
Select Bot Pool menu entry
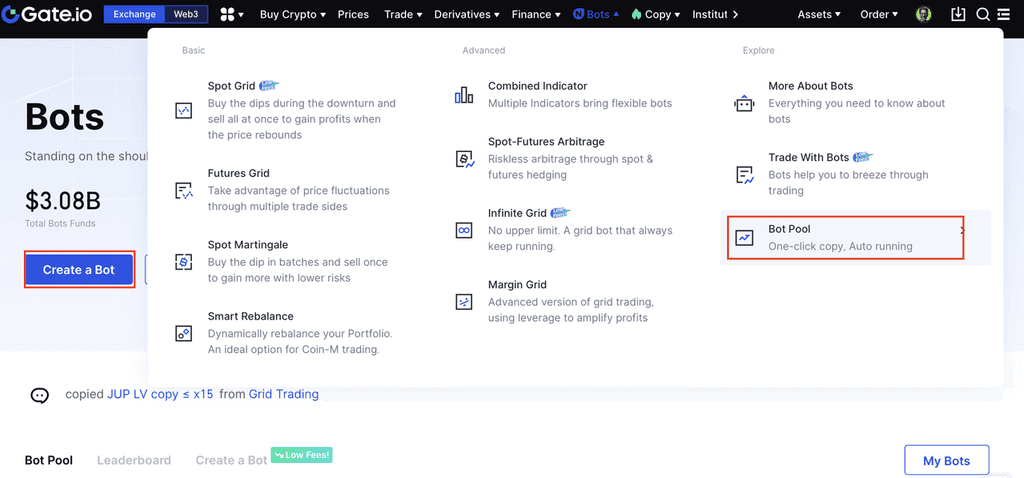(845, 237)
